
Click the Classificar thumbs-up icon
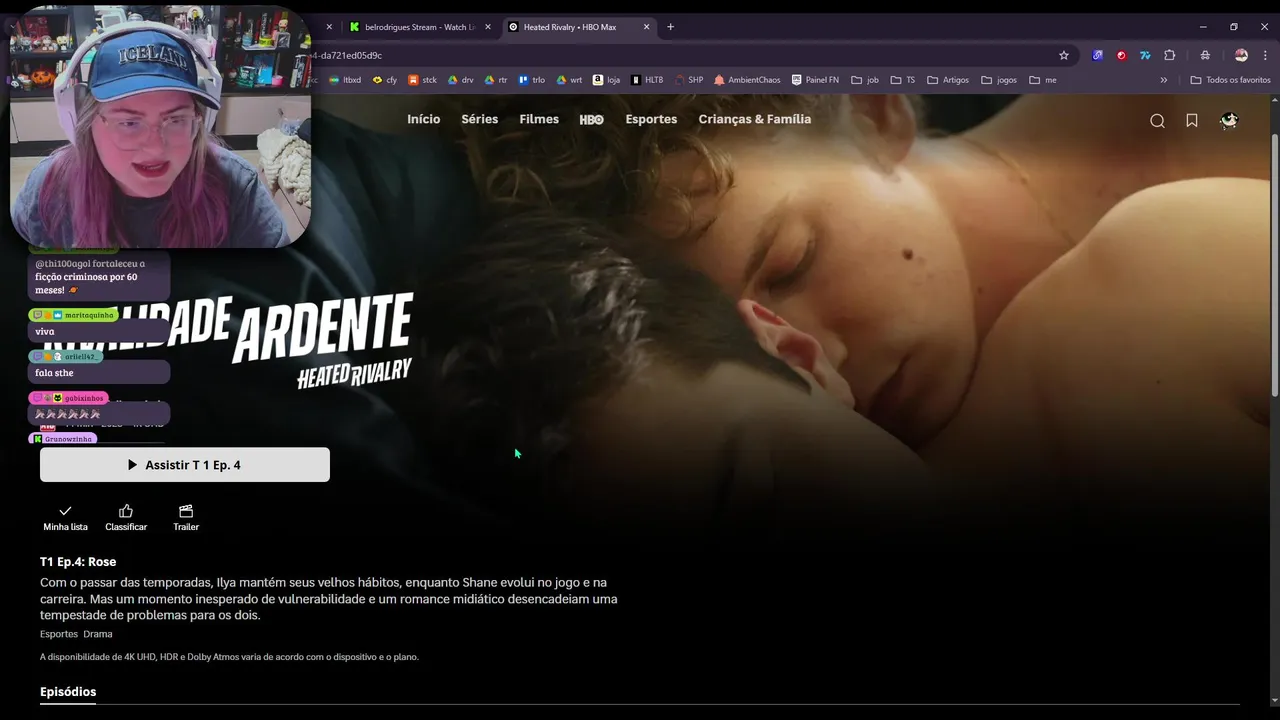point(126,511)
